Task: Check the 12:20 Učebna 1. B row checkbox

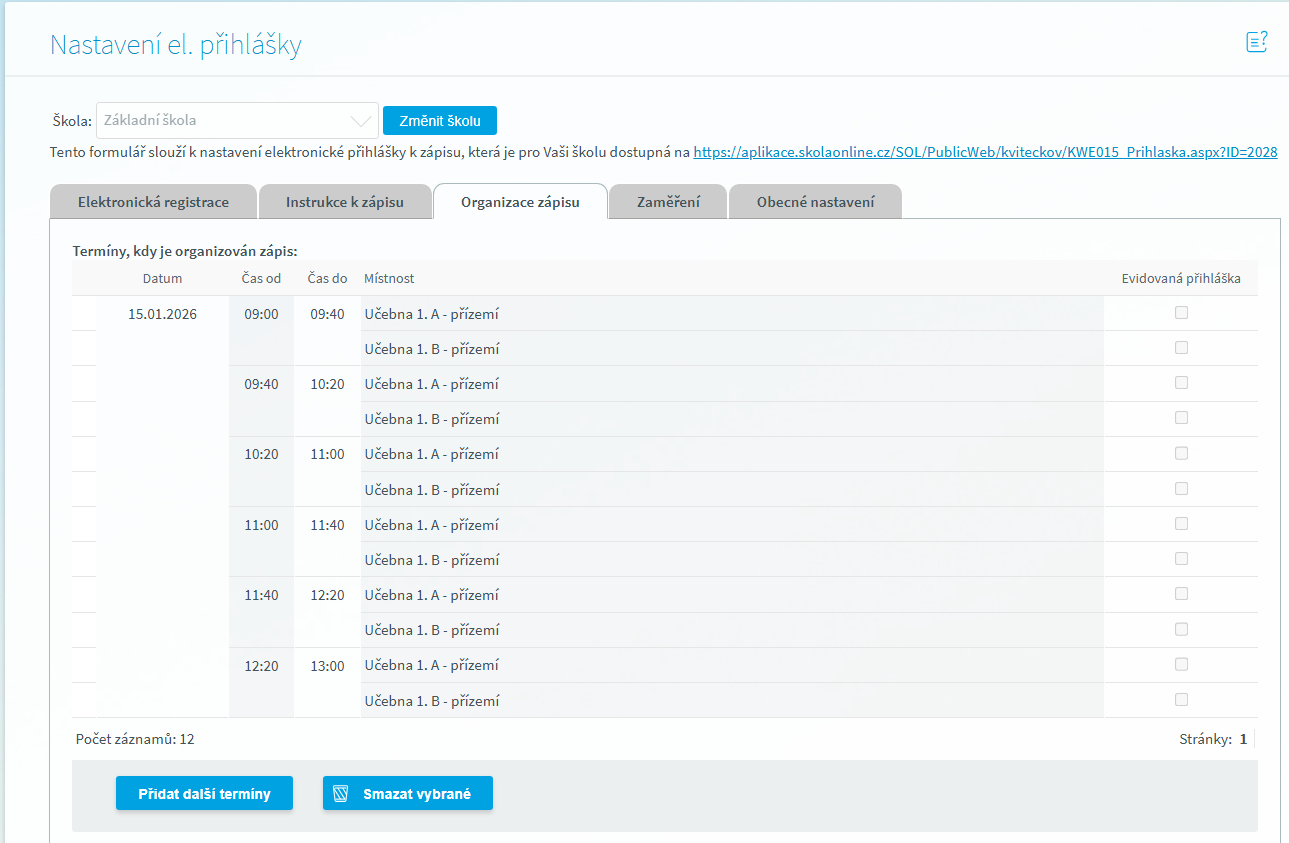Action: coord(1181,700)
